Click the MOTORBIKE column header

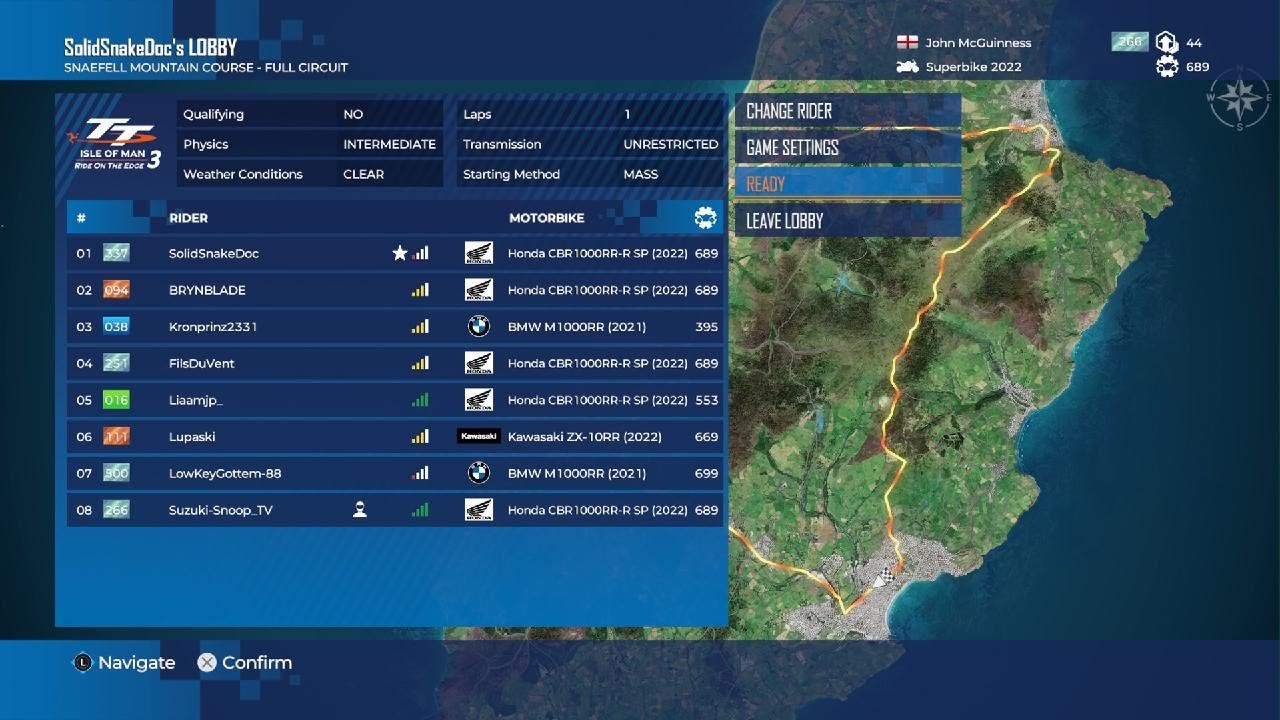[x=547, y=218]
